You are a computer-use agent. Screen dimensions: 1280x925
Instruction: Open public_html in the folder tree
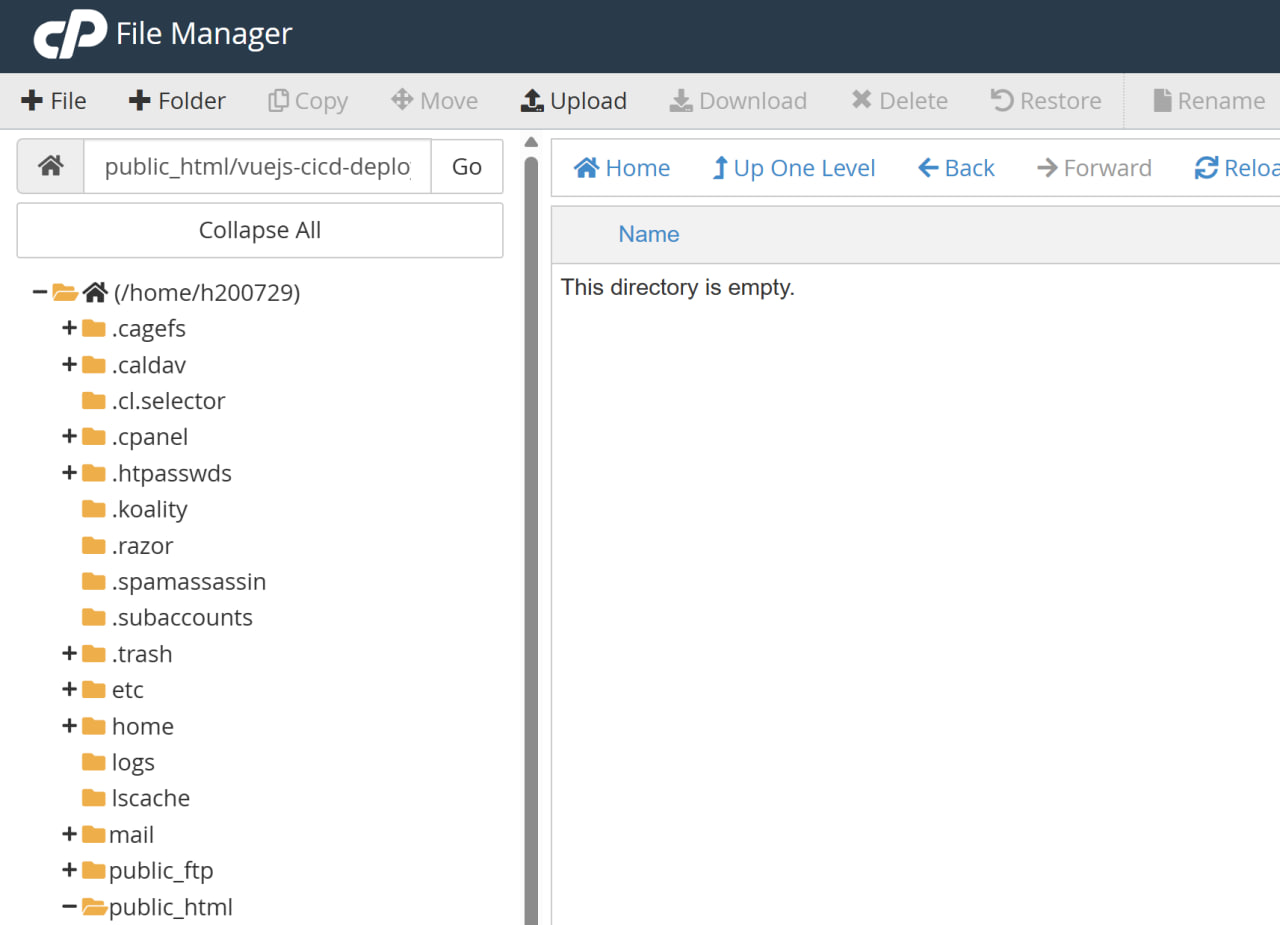[171, 907]
